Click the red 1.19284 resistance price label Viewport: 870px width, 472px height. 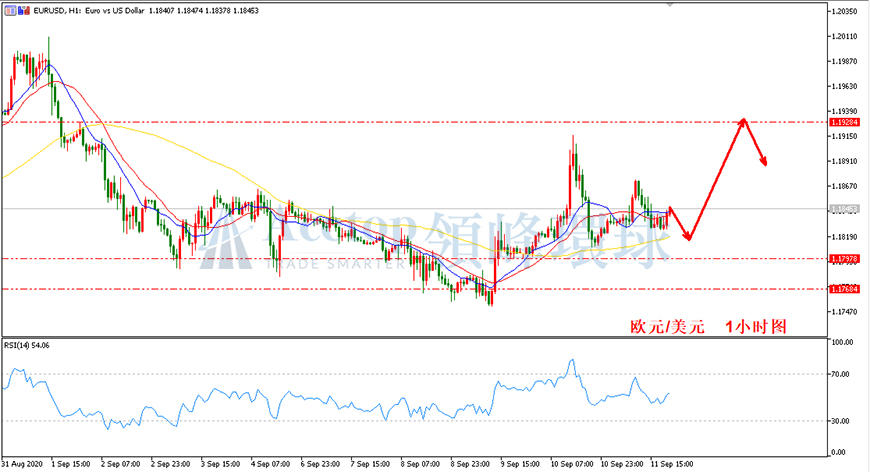coord(844,122)
